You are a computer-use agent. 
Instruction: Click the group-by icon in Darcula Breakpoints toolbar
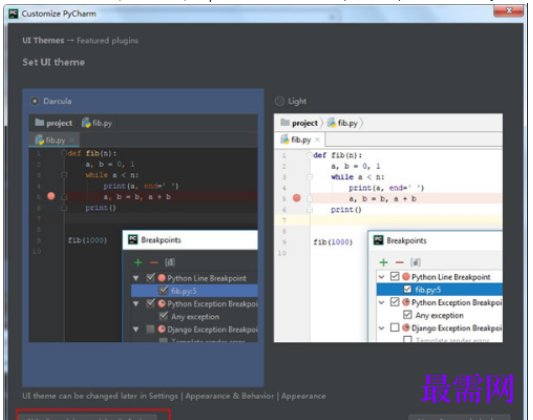click(170, 262)
